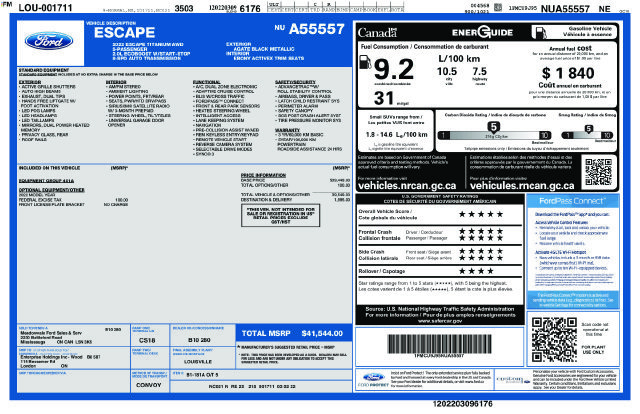Click the U.S. Government Safety Ratings header
640x414 pixels.
tap(440, 197)
